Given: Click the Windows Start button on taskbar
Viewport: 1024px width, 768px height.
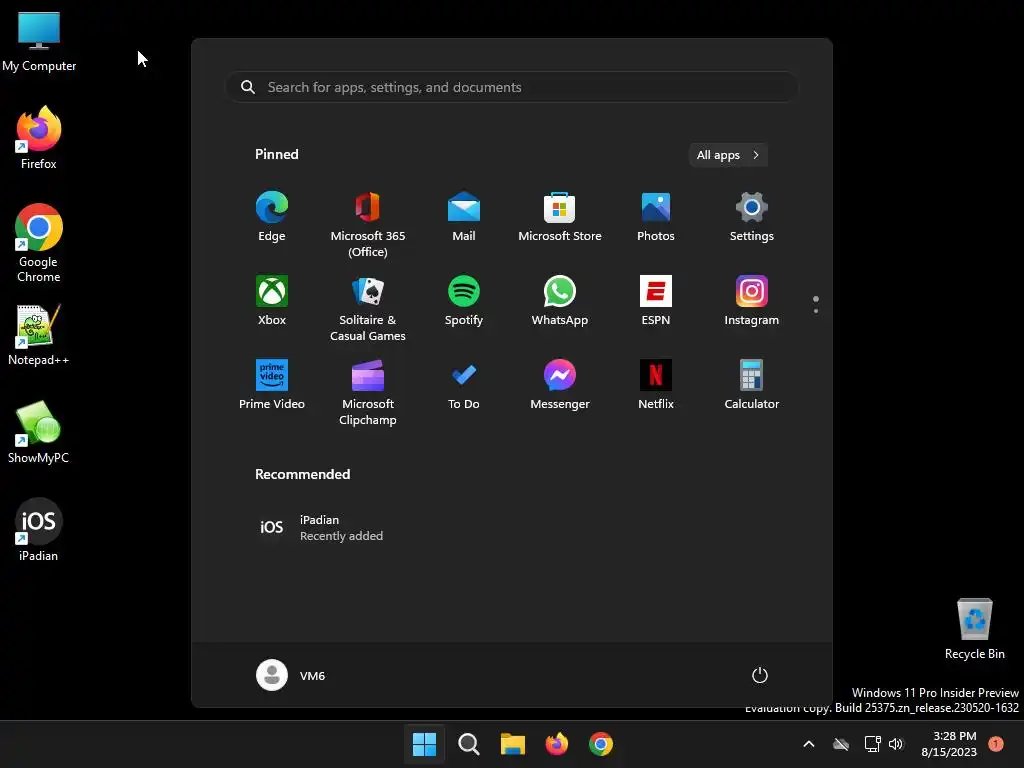Looking at the screenshot, I should point(424,744).
